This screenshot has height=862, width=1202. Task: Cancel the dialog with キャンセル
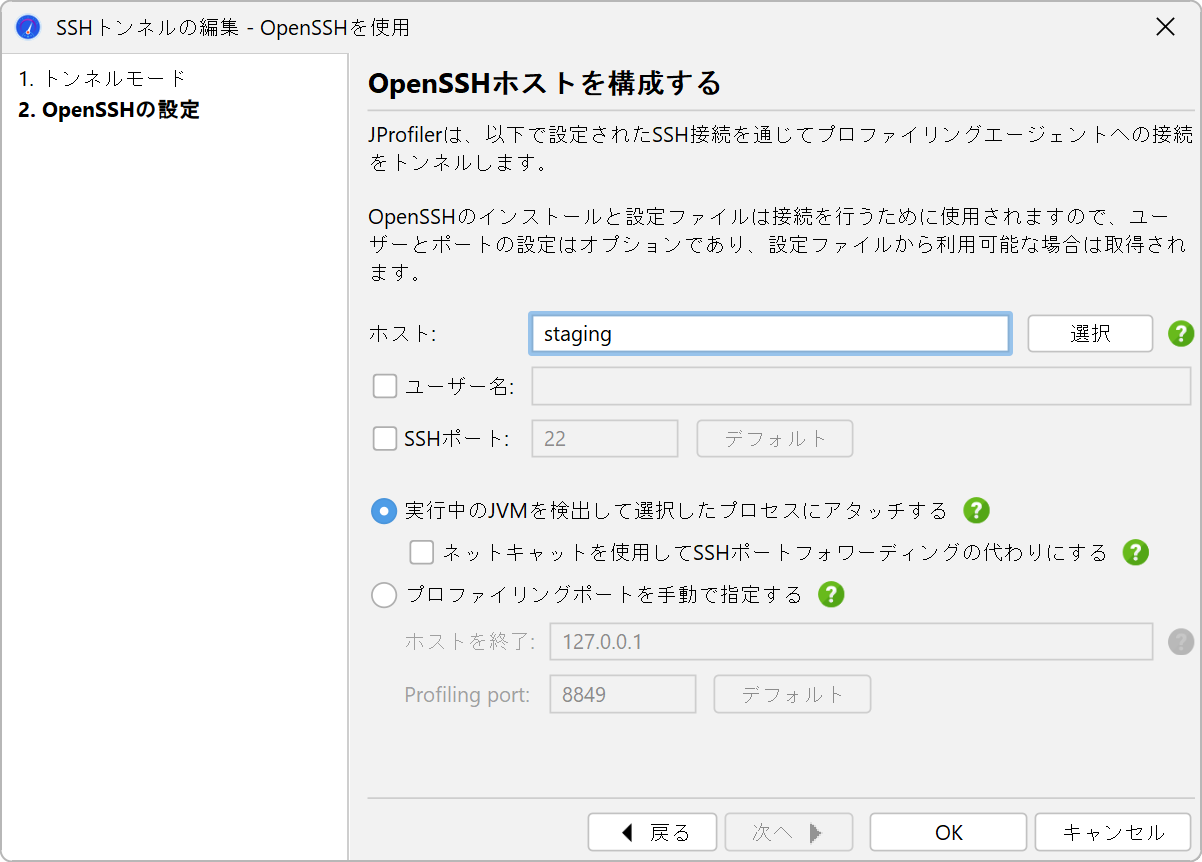[x=1113, y=832]
